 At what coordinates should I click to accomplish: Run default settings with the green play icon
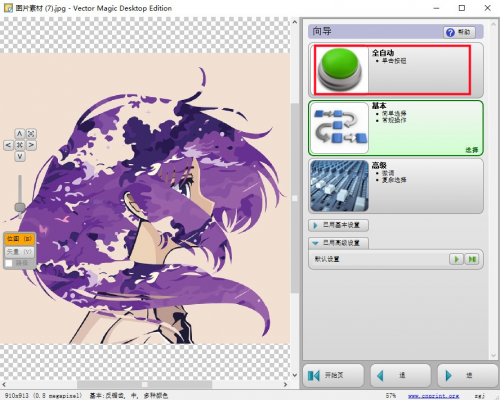[456, 259]
